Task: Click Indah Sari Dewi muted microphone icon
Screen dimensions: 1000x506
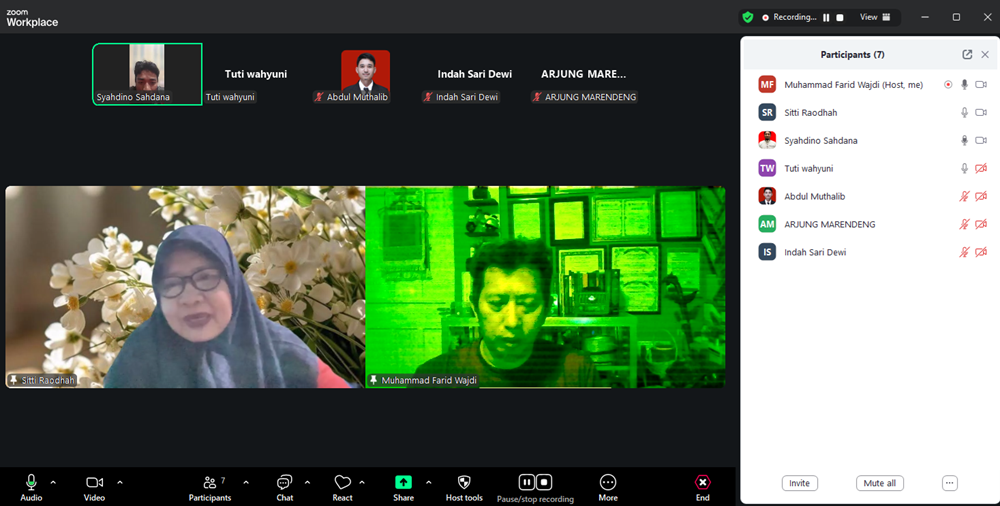Action: point(964,252)
